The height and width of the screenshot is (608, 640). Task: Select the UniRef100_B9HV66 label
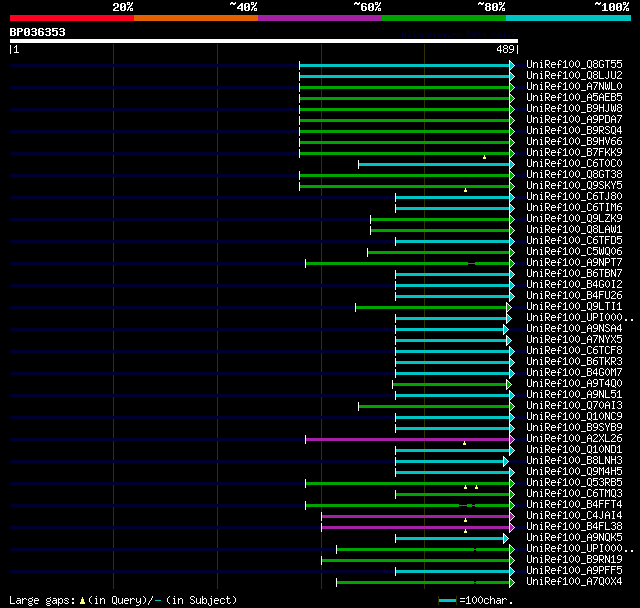(574, 142)
